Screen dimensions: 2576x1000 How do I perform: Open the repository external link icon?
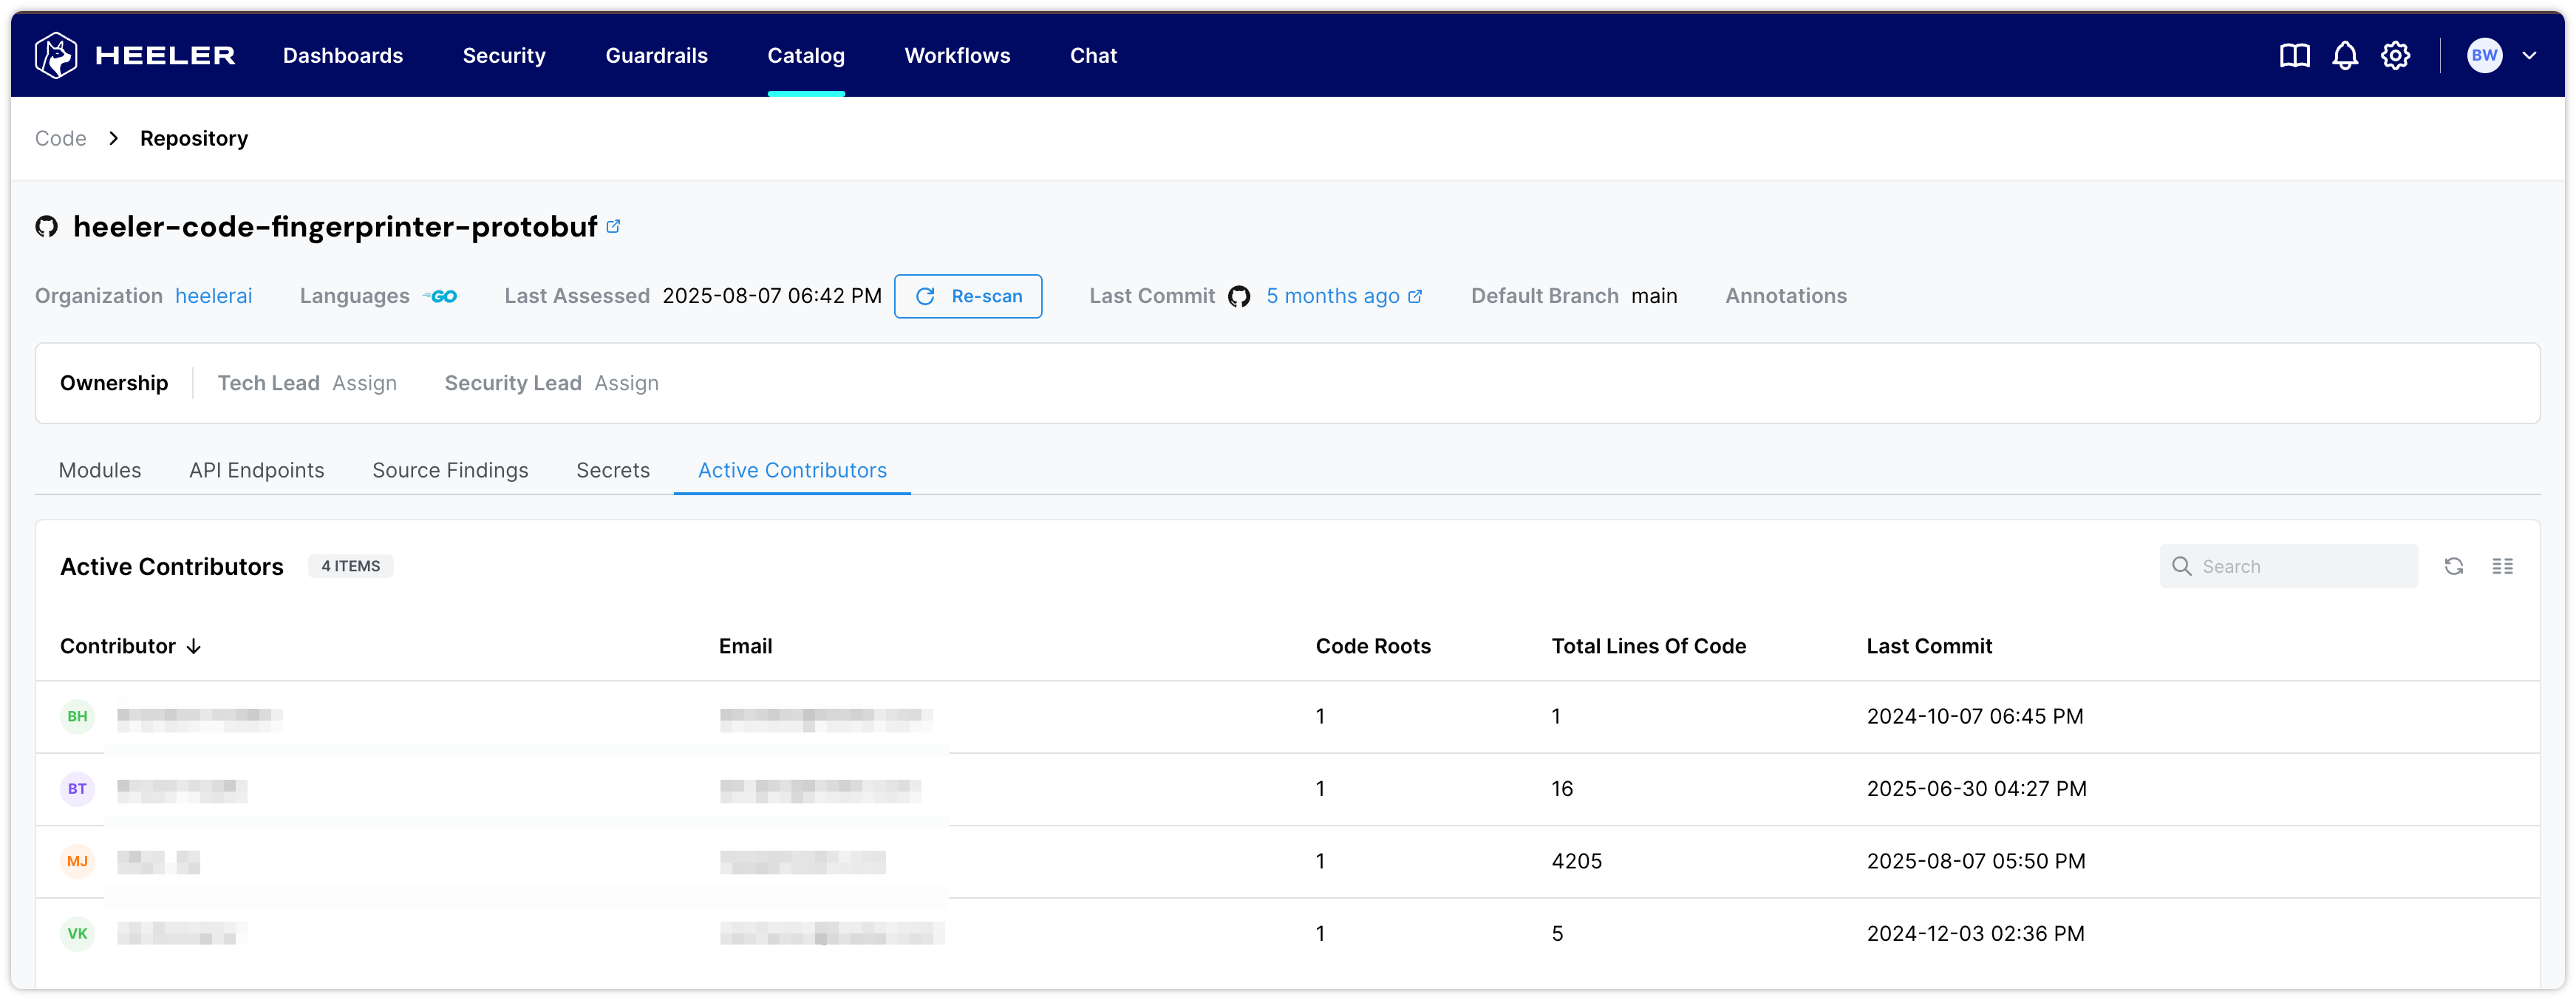point(613,227)
